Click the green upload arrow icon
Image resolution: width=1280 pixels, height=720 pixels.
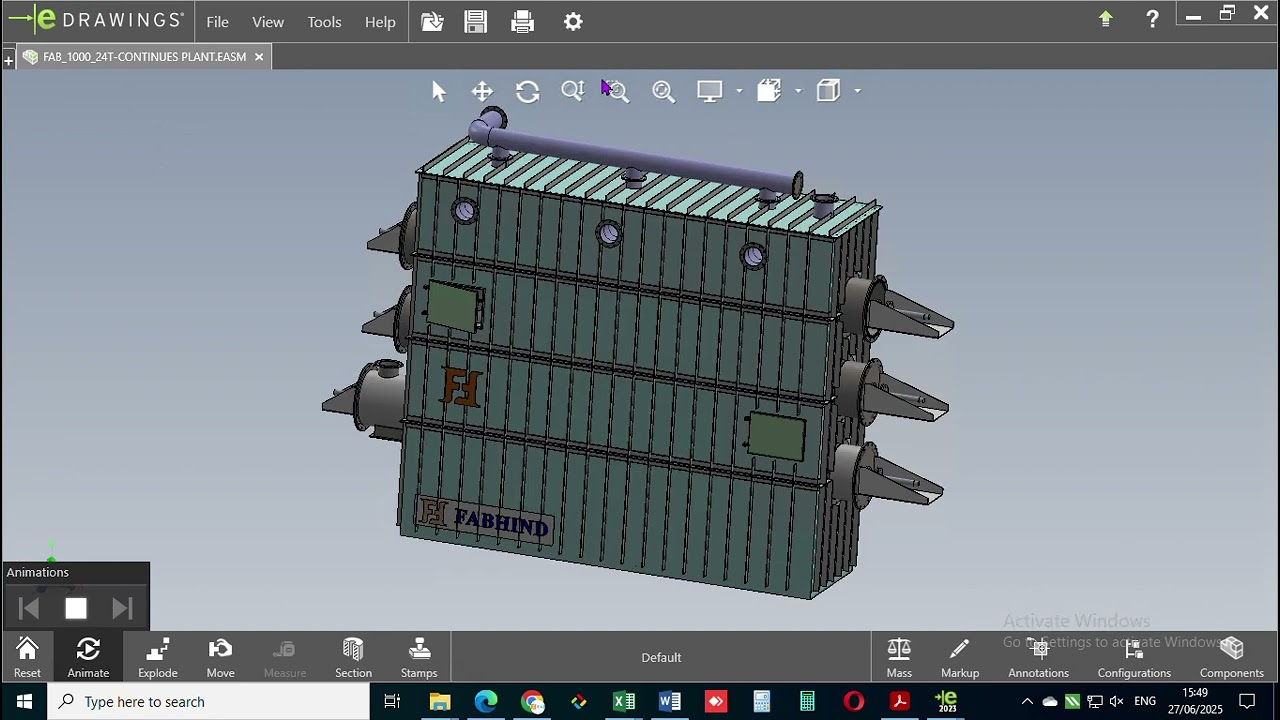(1106, 18)
